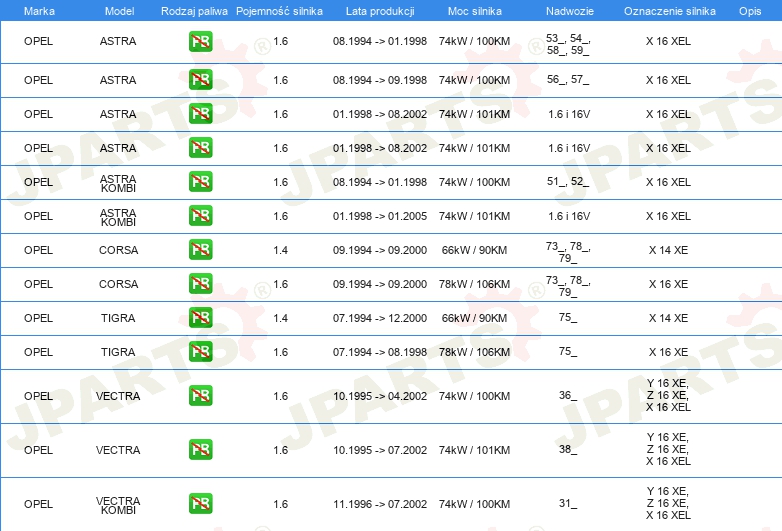
Task: Click body code 31_
Action: click(x=568, y=503)
